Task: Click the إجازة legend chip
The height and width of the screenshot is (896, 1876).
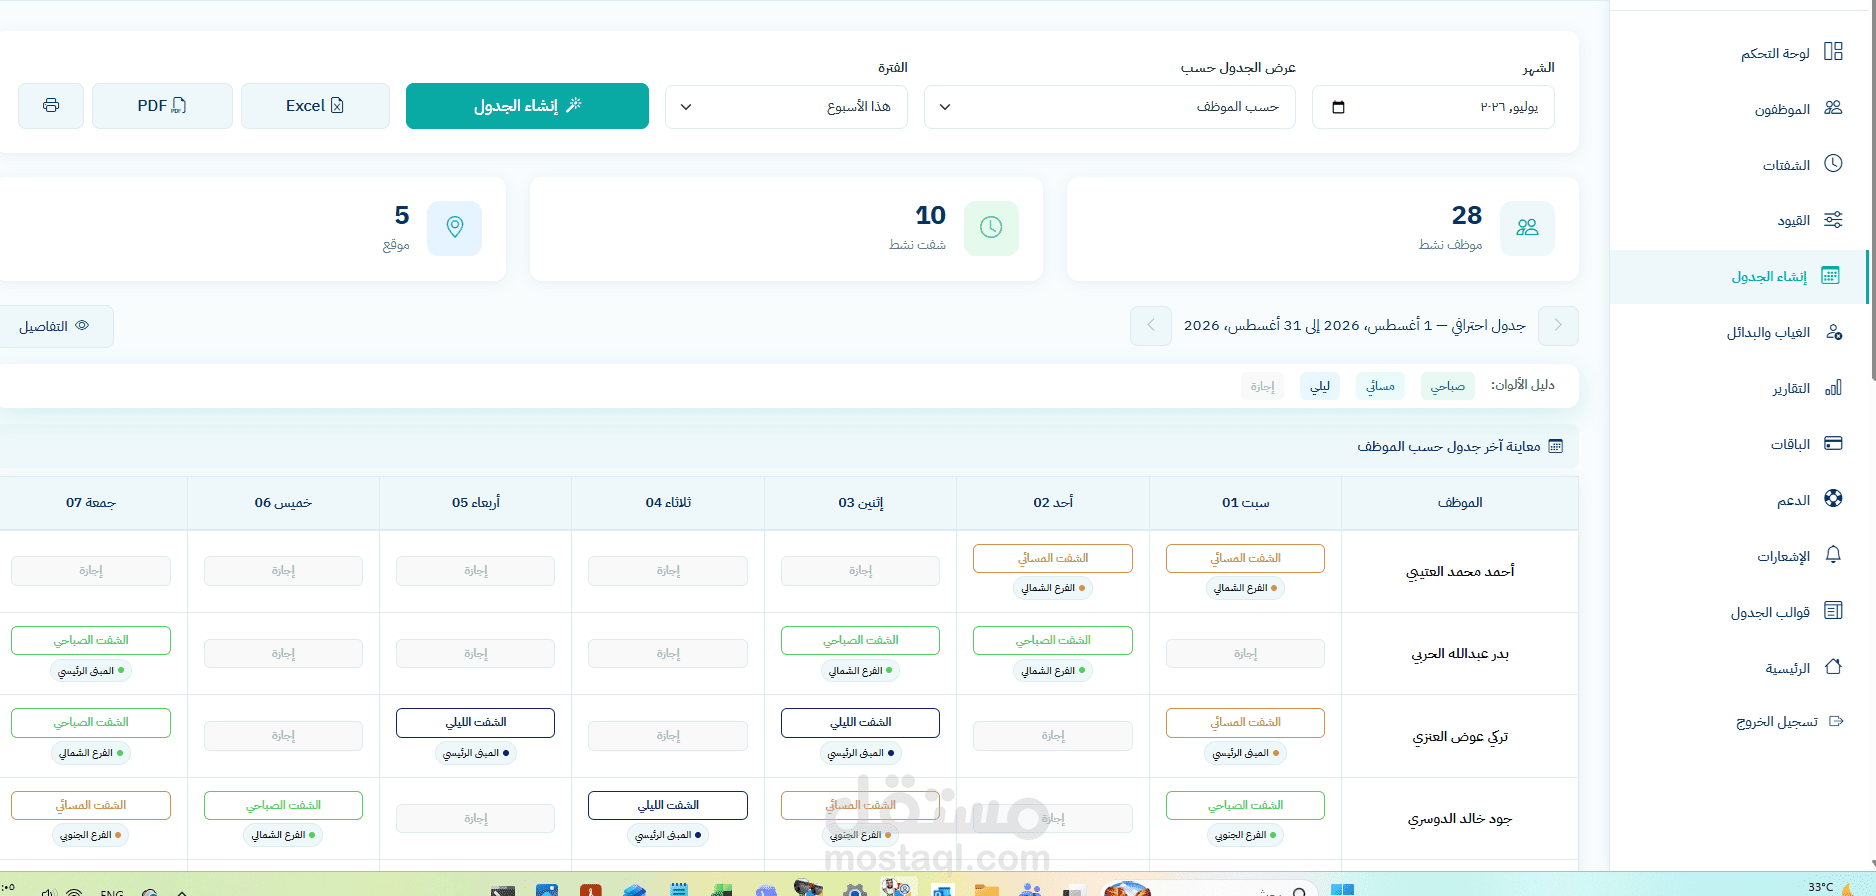Action: tap(1262, 386)
